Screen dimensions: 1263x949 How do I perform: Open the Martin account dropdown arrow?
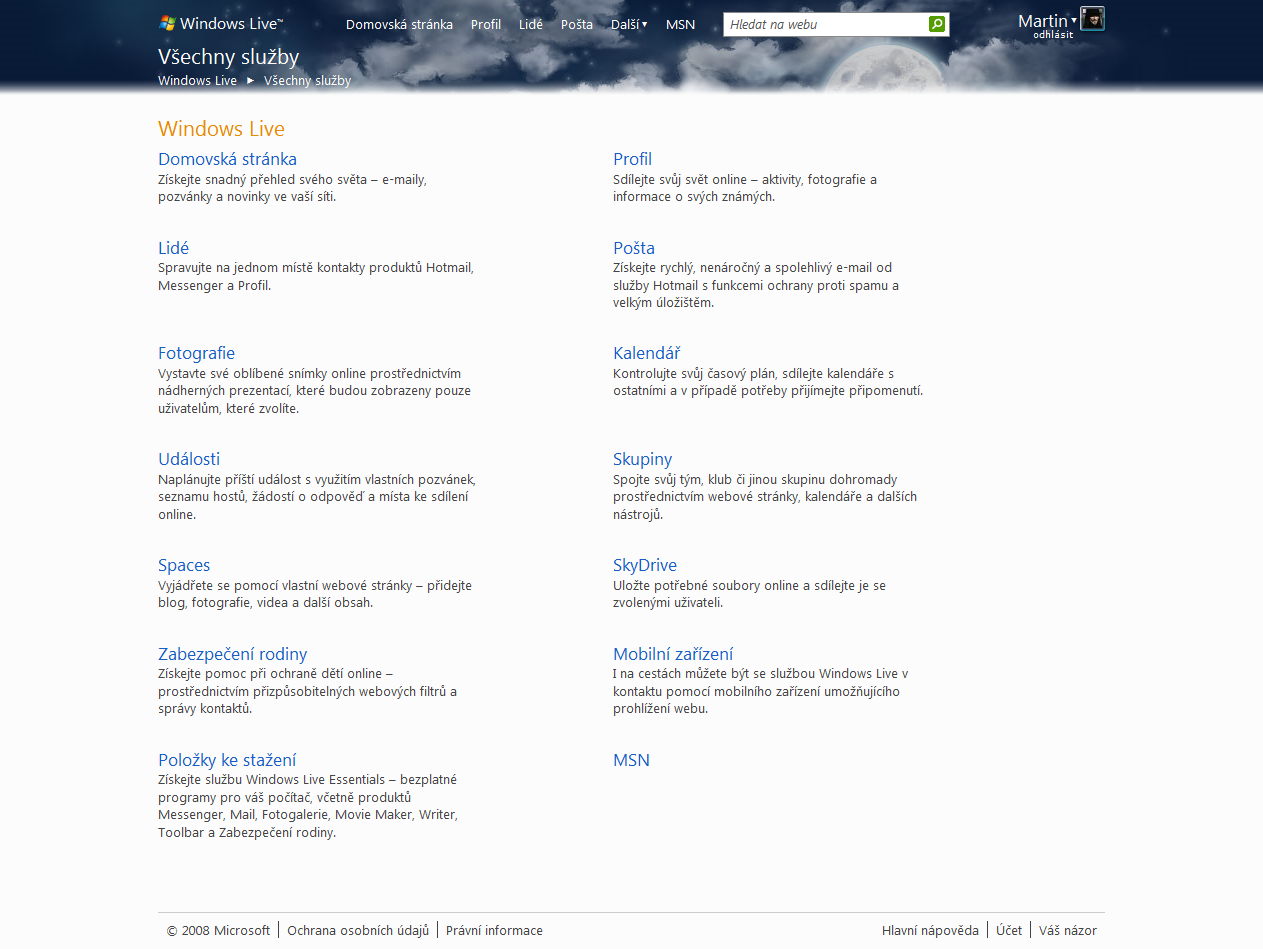click(x=1074, y=20)
